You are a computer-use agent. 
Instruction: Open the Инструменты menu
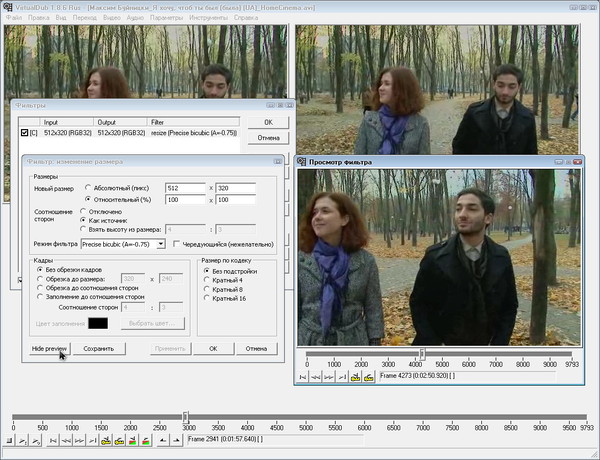pos(209,18)
